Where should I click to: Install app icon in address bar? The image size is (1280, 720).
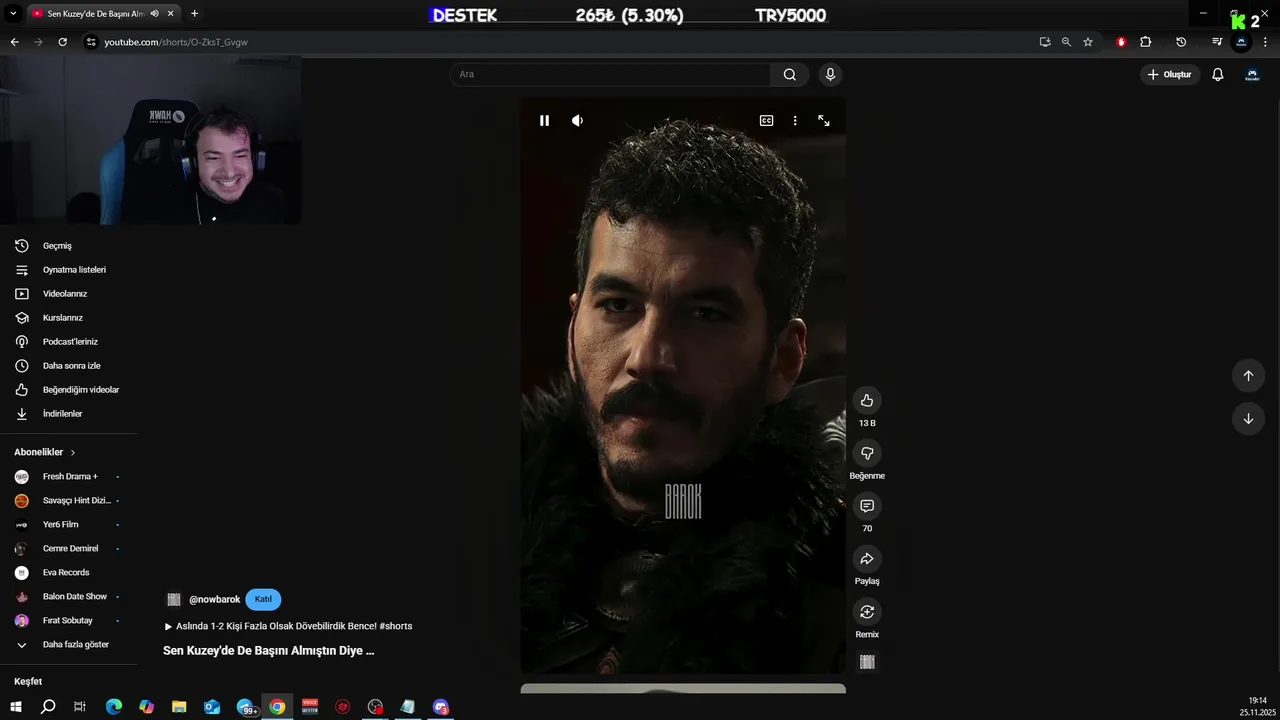point(1045,42)
